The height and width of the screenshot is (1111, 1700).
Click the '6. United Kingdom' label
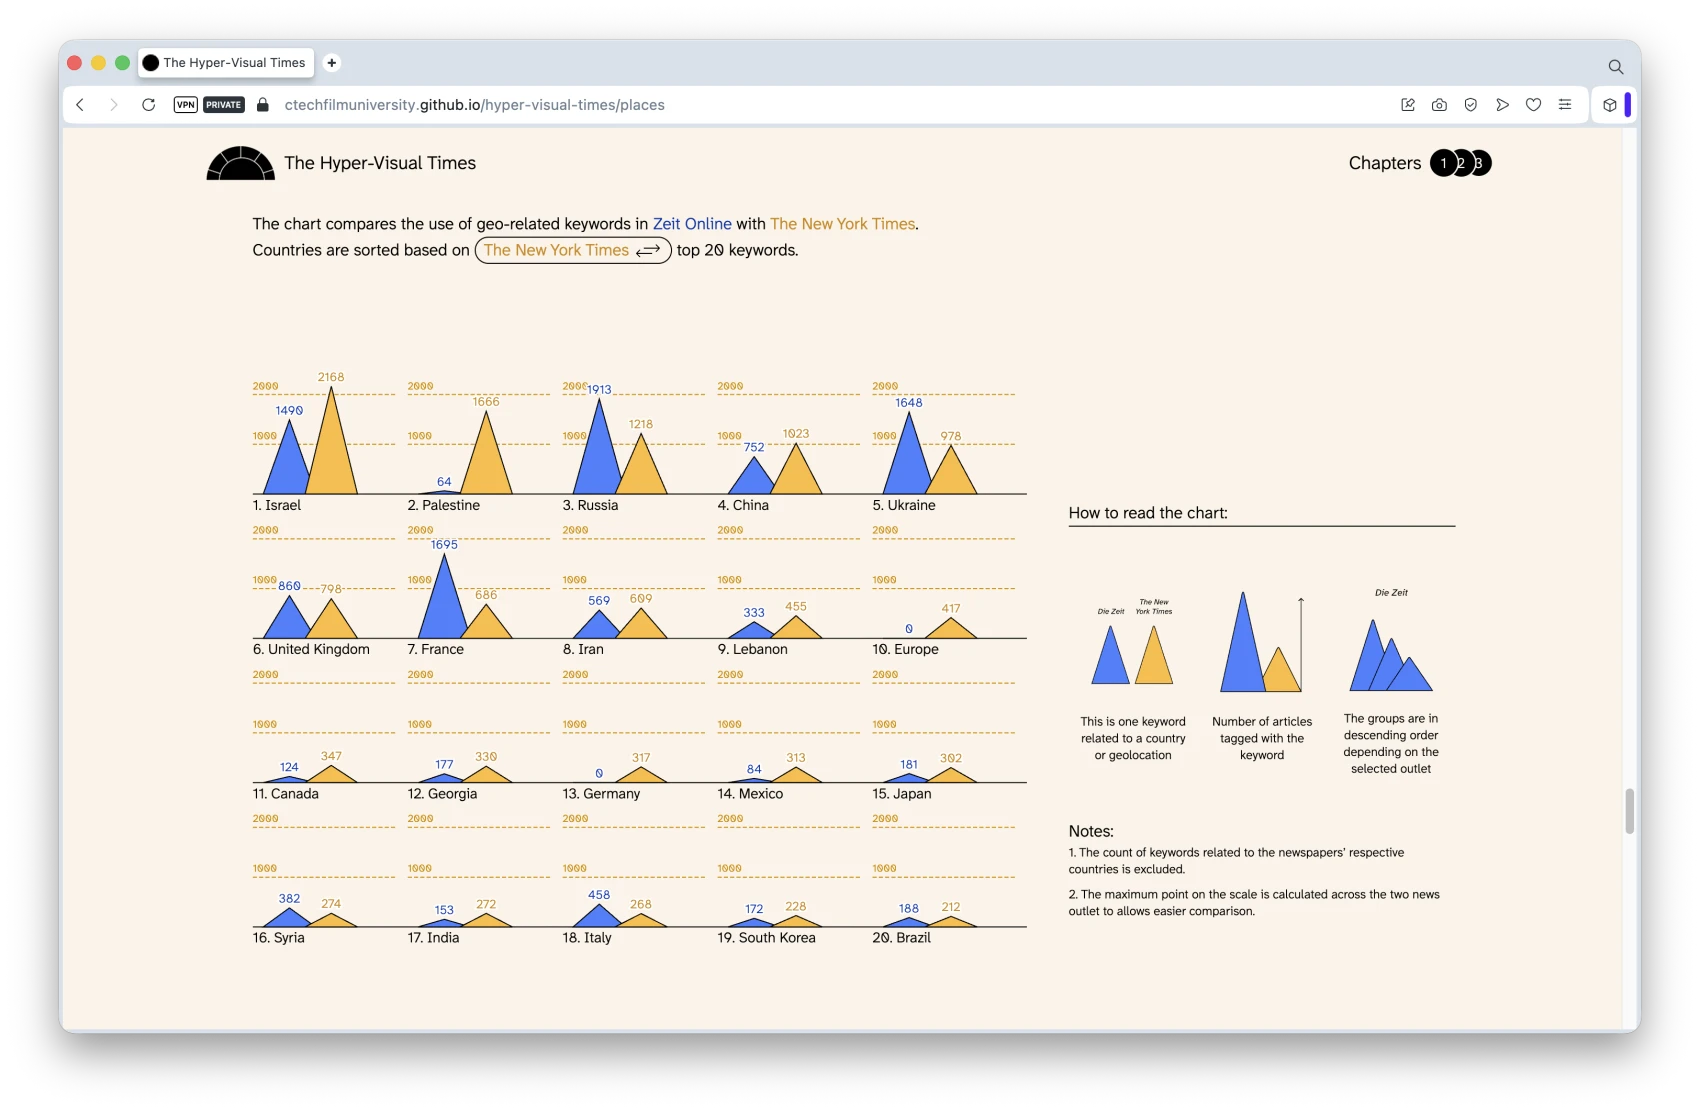tap(311, 649)
